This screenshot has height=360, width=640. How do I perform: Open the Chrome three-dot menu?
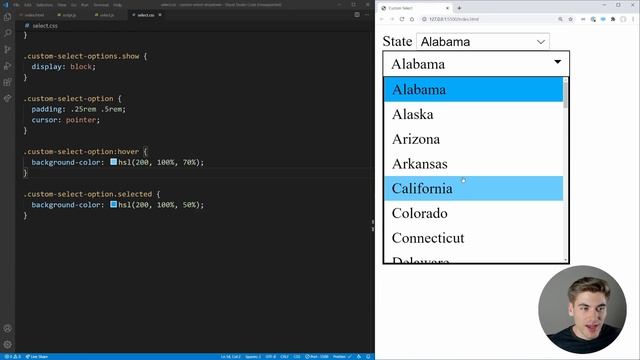[x=633, y=19]
